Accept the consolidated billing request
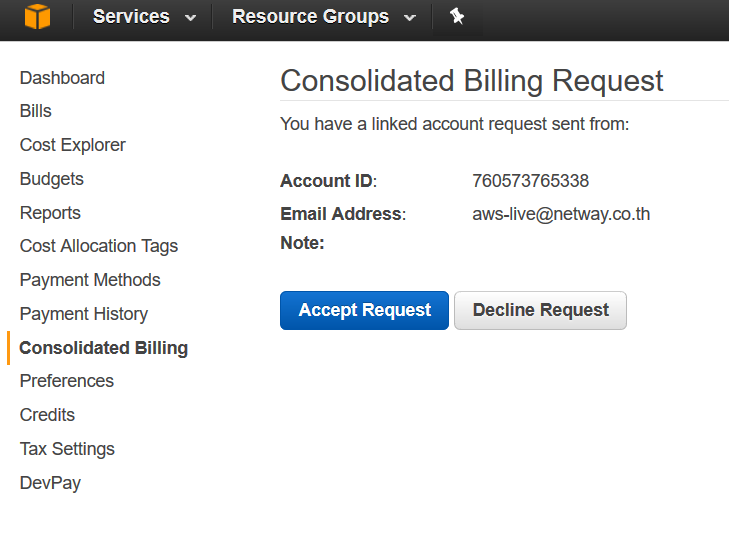 (x=364, y=310)
